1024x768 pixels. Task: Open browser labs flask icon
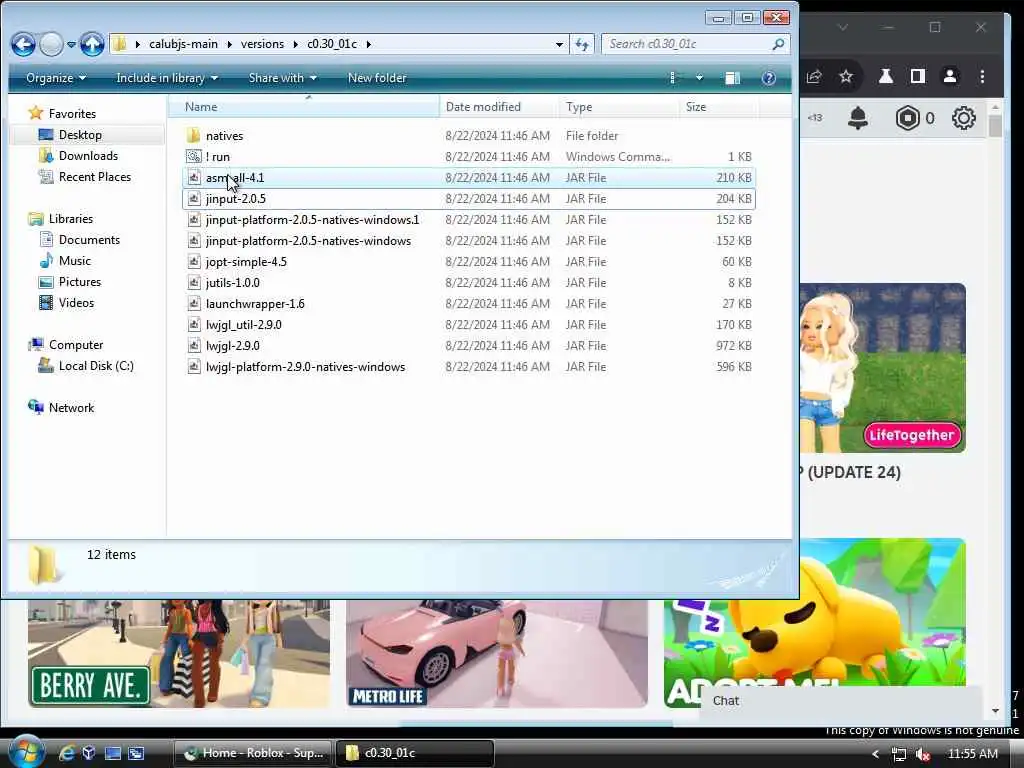point(886,76)
